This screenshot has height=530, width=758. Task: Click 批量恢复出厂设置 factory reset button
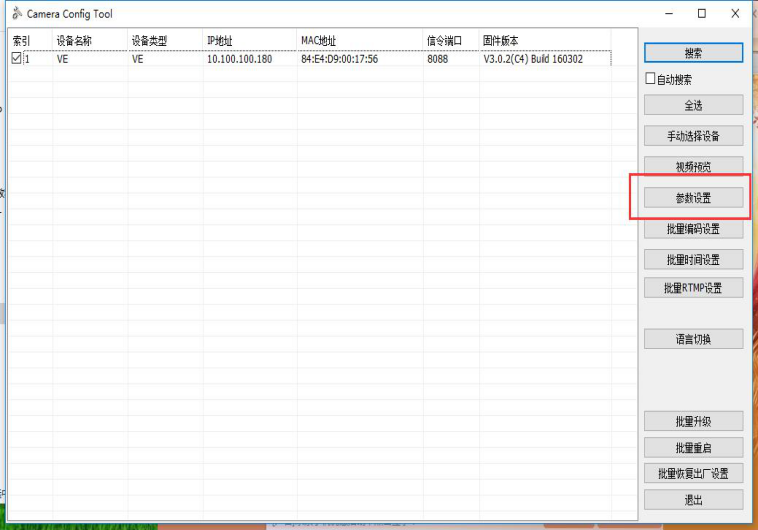click(693, 473)
